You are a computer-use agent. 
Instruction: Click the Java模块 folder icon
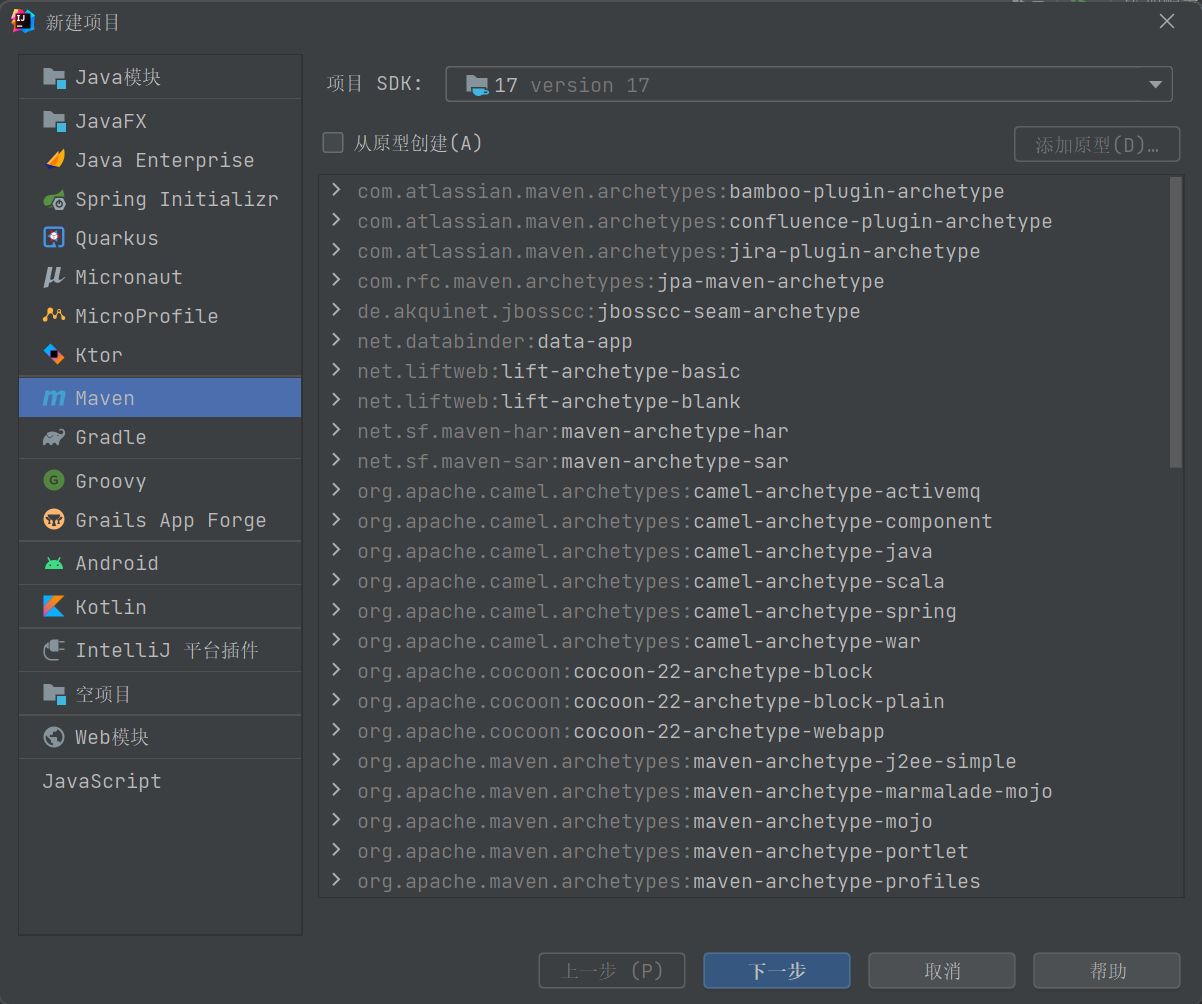click(x=54, y=78)
